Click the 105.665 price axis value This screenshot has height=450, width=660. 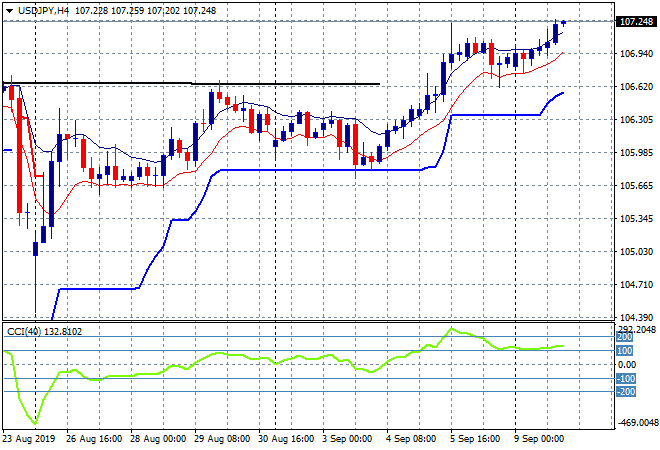coord(636,186)
